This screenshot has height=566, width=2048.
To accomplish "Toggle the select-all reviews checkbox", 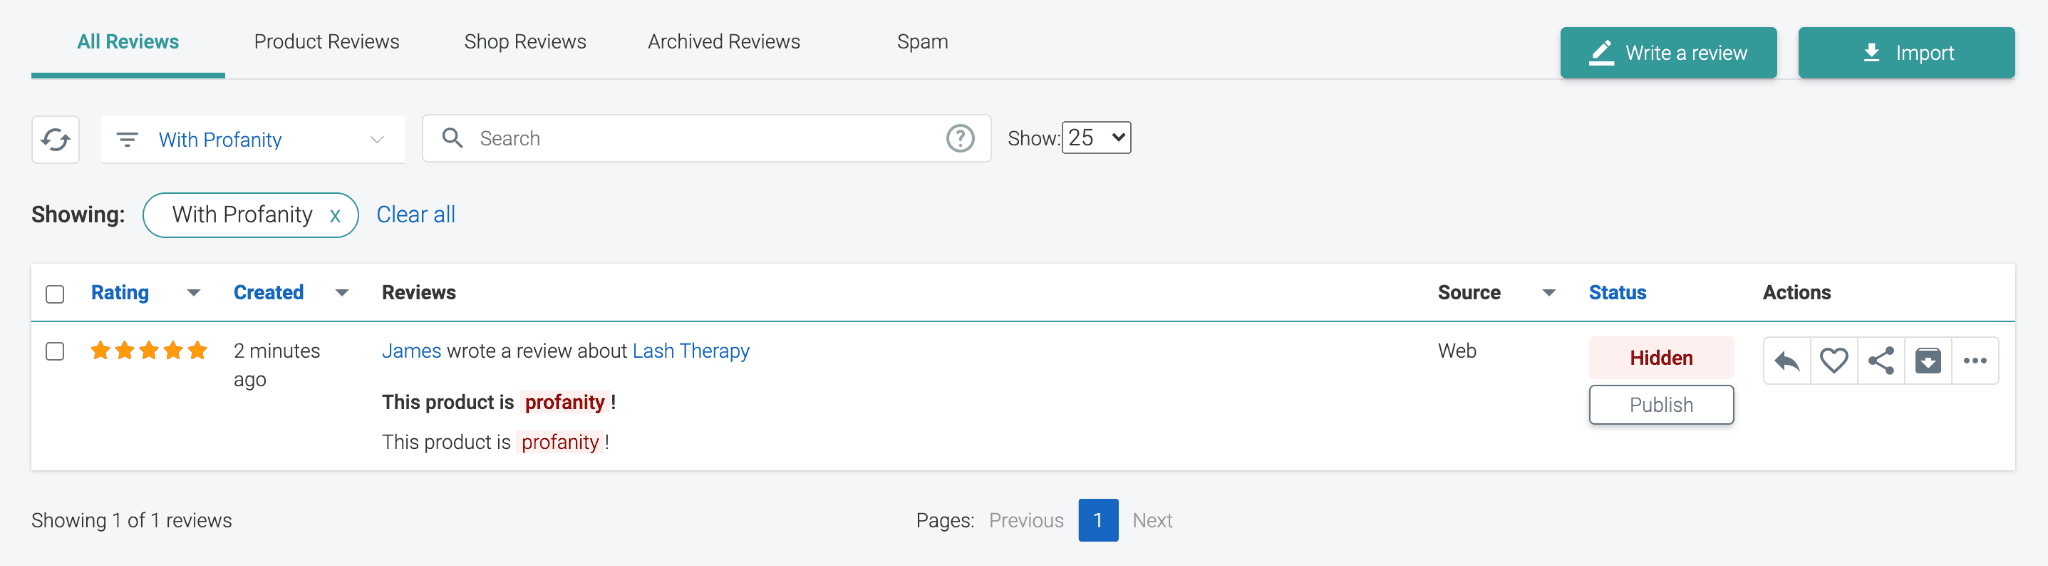I will click(x=55, y=294).
